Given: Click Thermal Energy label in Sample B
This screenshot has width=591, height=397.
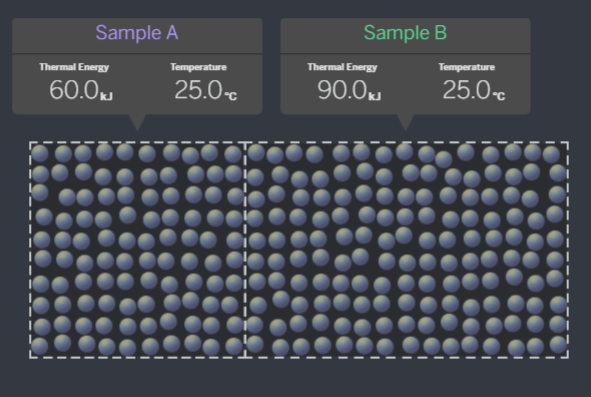Looking at the screenshot, I should [342, 67].
